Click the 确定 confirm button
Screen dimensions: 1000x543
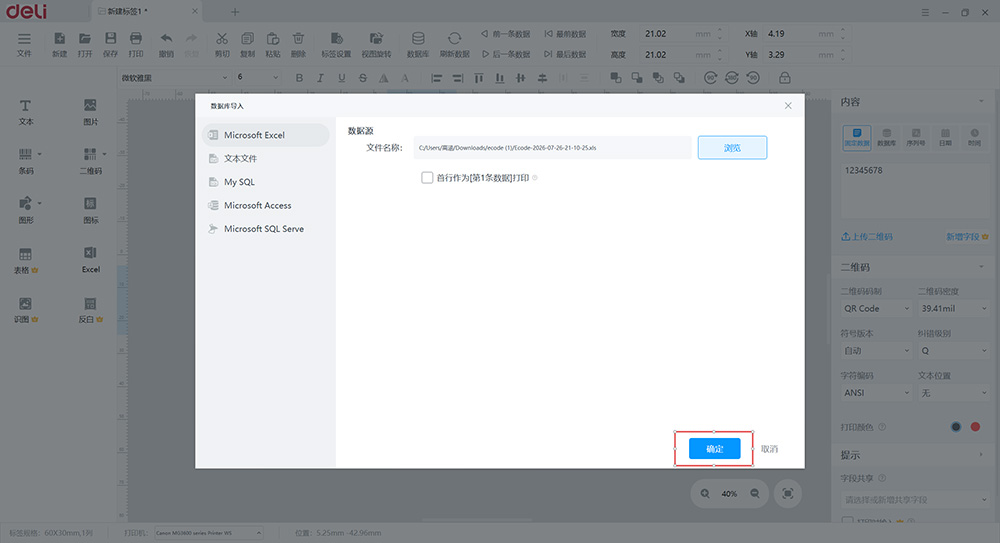(x=714, y=449)
